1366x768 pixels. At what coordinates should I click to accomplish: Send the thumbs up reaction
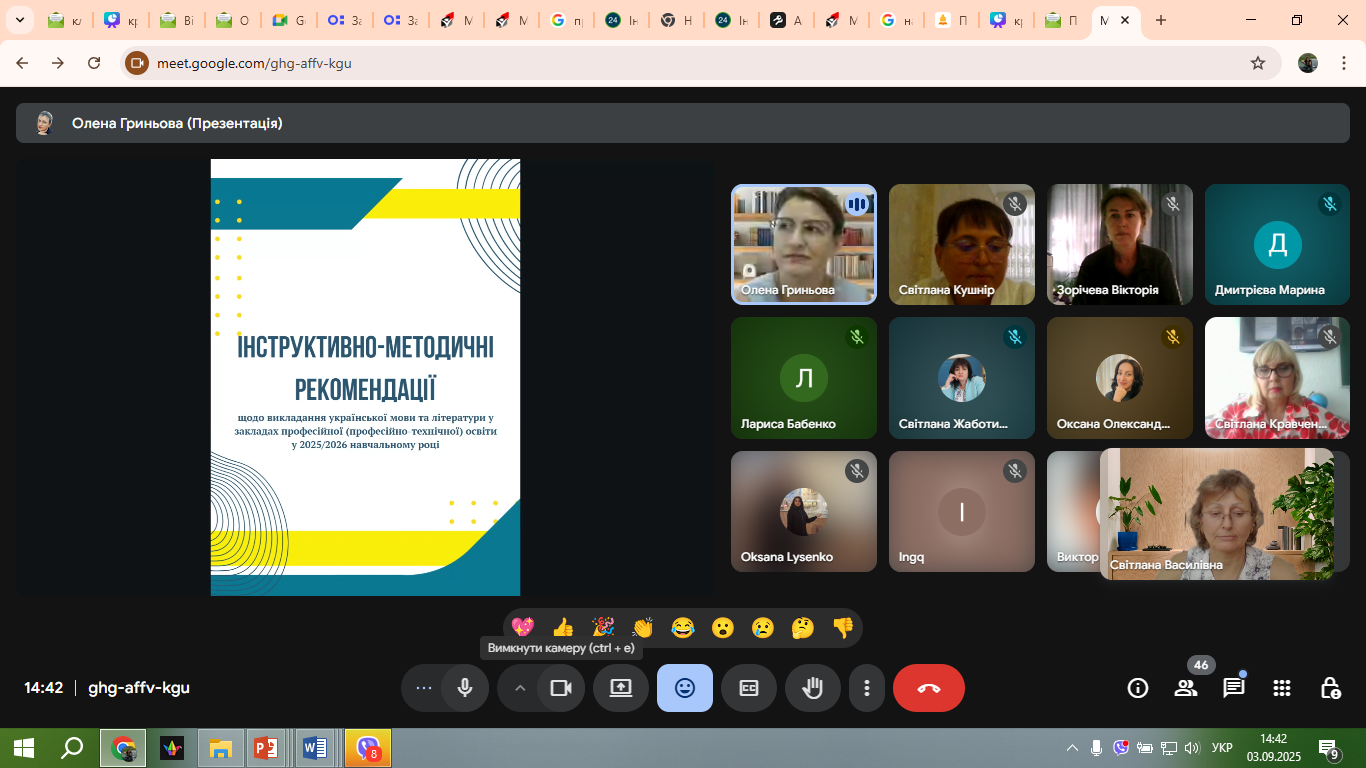(563, 628)
